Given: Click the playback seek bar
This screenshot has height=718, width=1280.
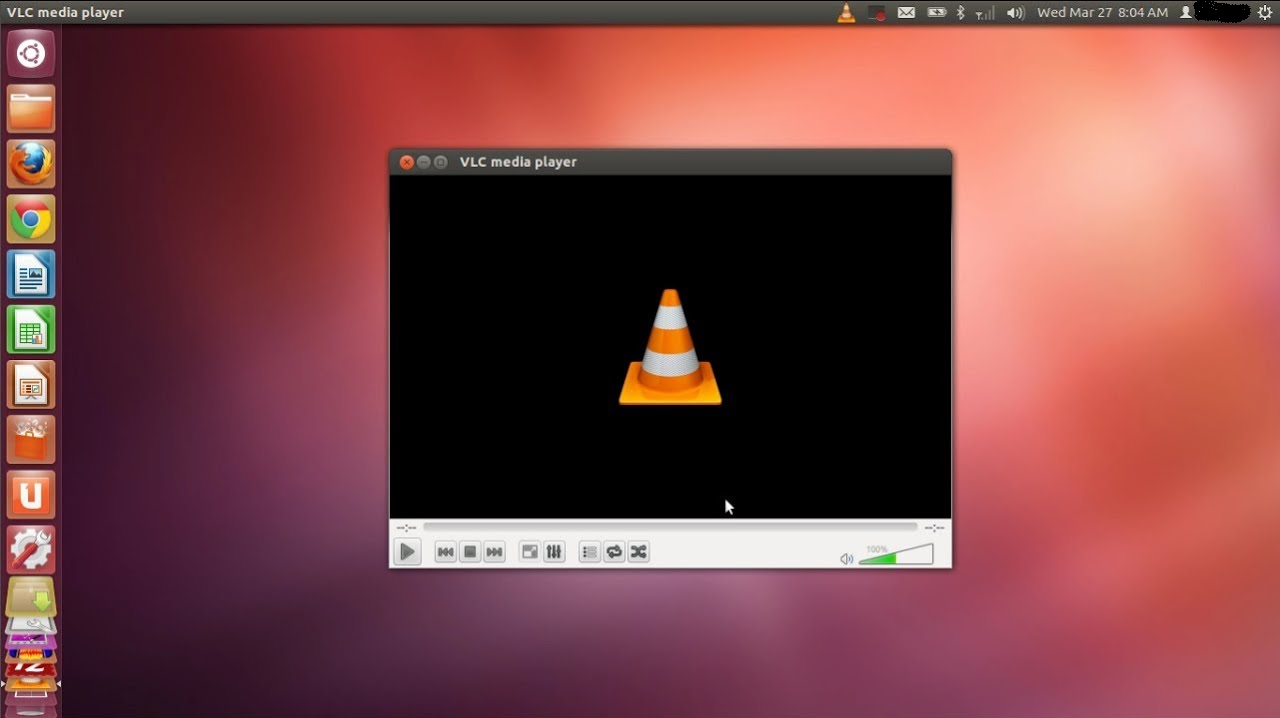Looking at the screenshot, I should [x=669, y=527].
